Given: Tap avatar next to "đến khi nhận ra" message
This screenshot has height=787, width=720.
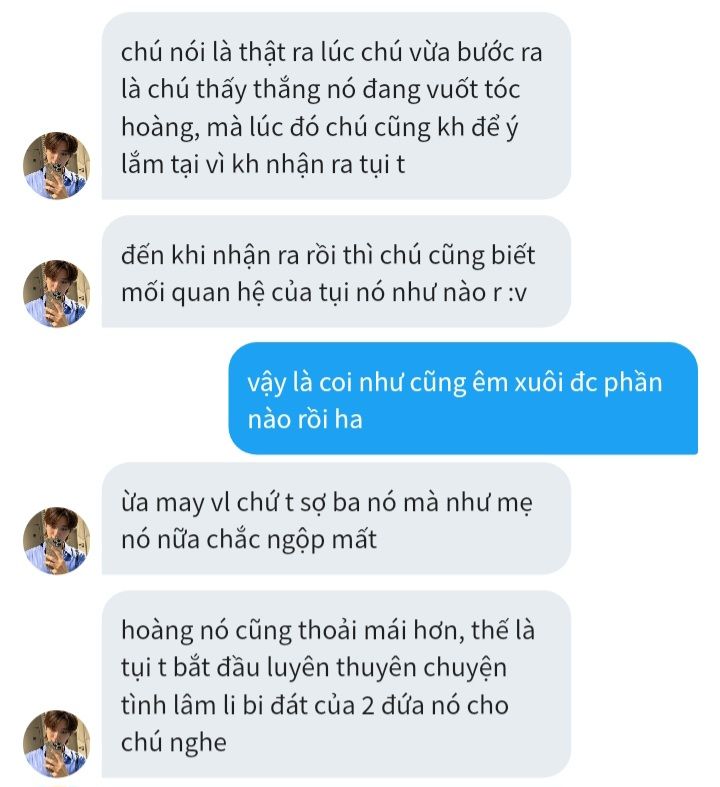Looking at the screenshot, I should [56, 294].
